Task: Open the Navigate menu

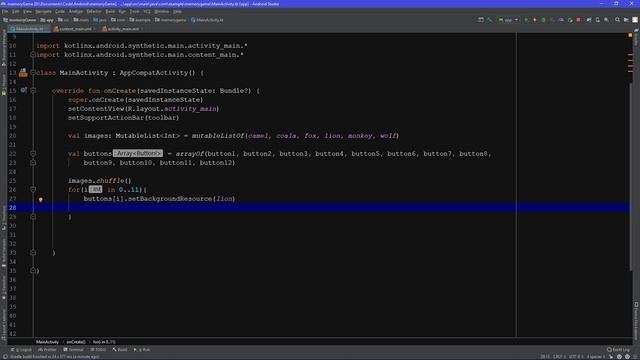Action: pyautogui.click(x=43, y=11)
